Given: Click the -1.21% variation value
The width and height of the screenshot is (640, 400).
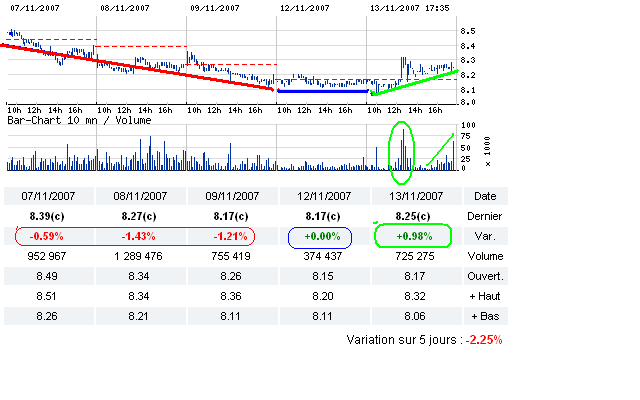Looking at the screenshot, I should pos(230,236).
